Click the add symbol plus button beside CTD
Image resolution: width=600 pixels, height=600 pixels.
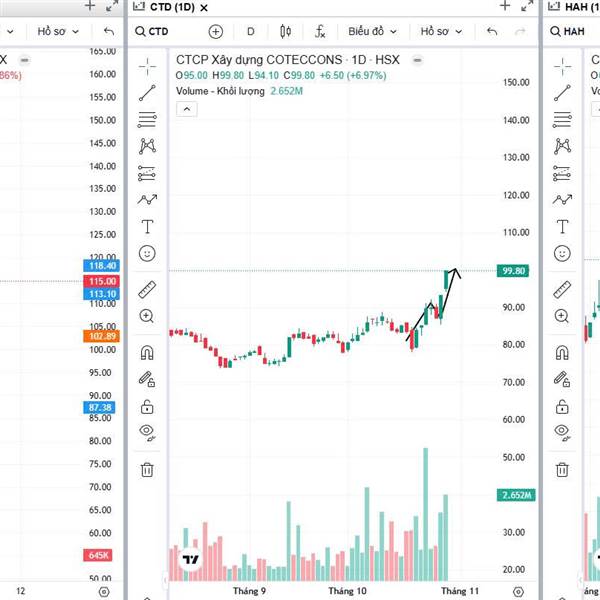(x=215, y=31)
